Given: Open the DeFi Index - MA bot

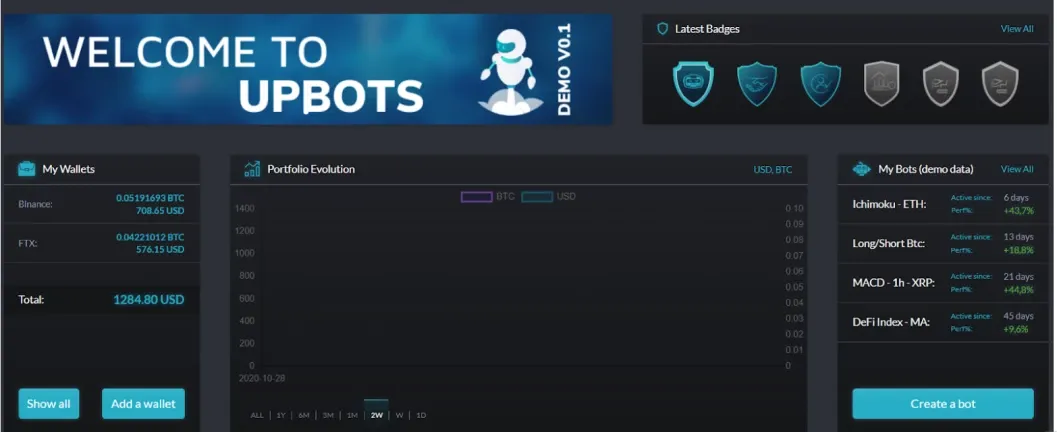Looking at the screenshot, I should [x=890, y=322].
